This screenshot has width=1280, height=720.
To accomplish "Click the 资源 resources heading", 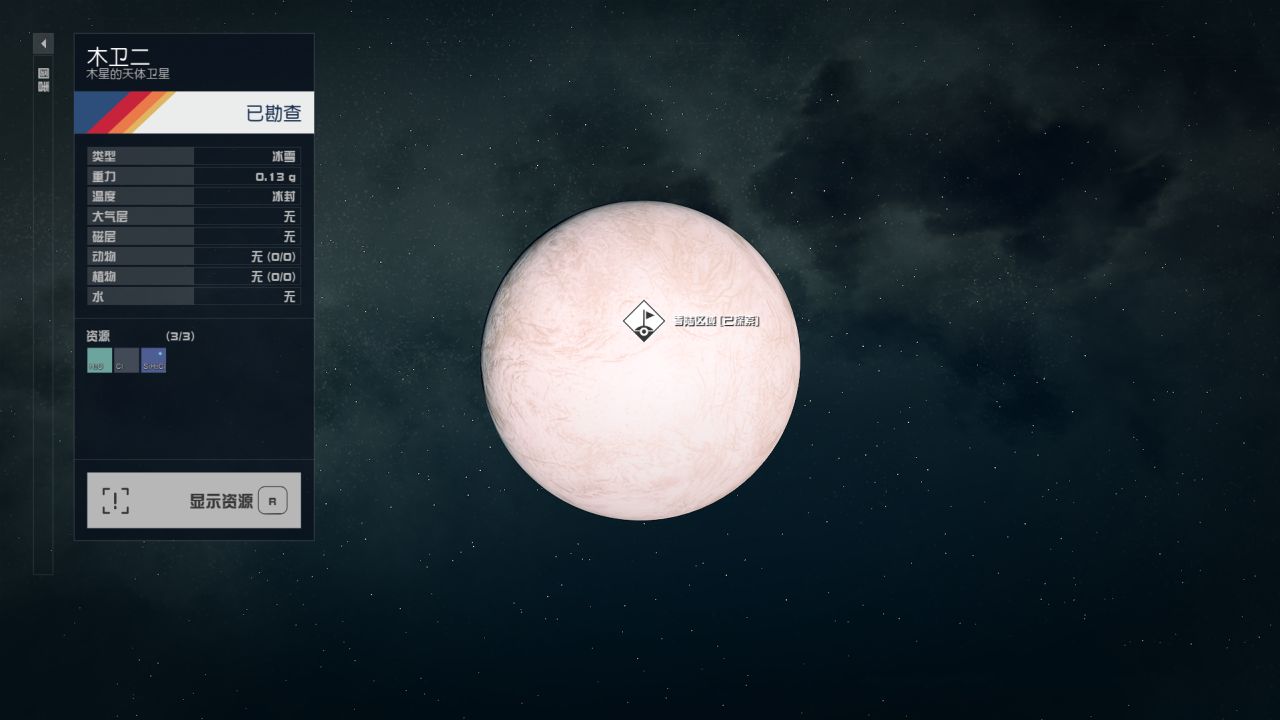I will coord(98,336).
